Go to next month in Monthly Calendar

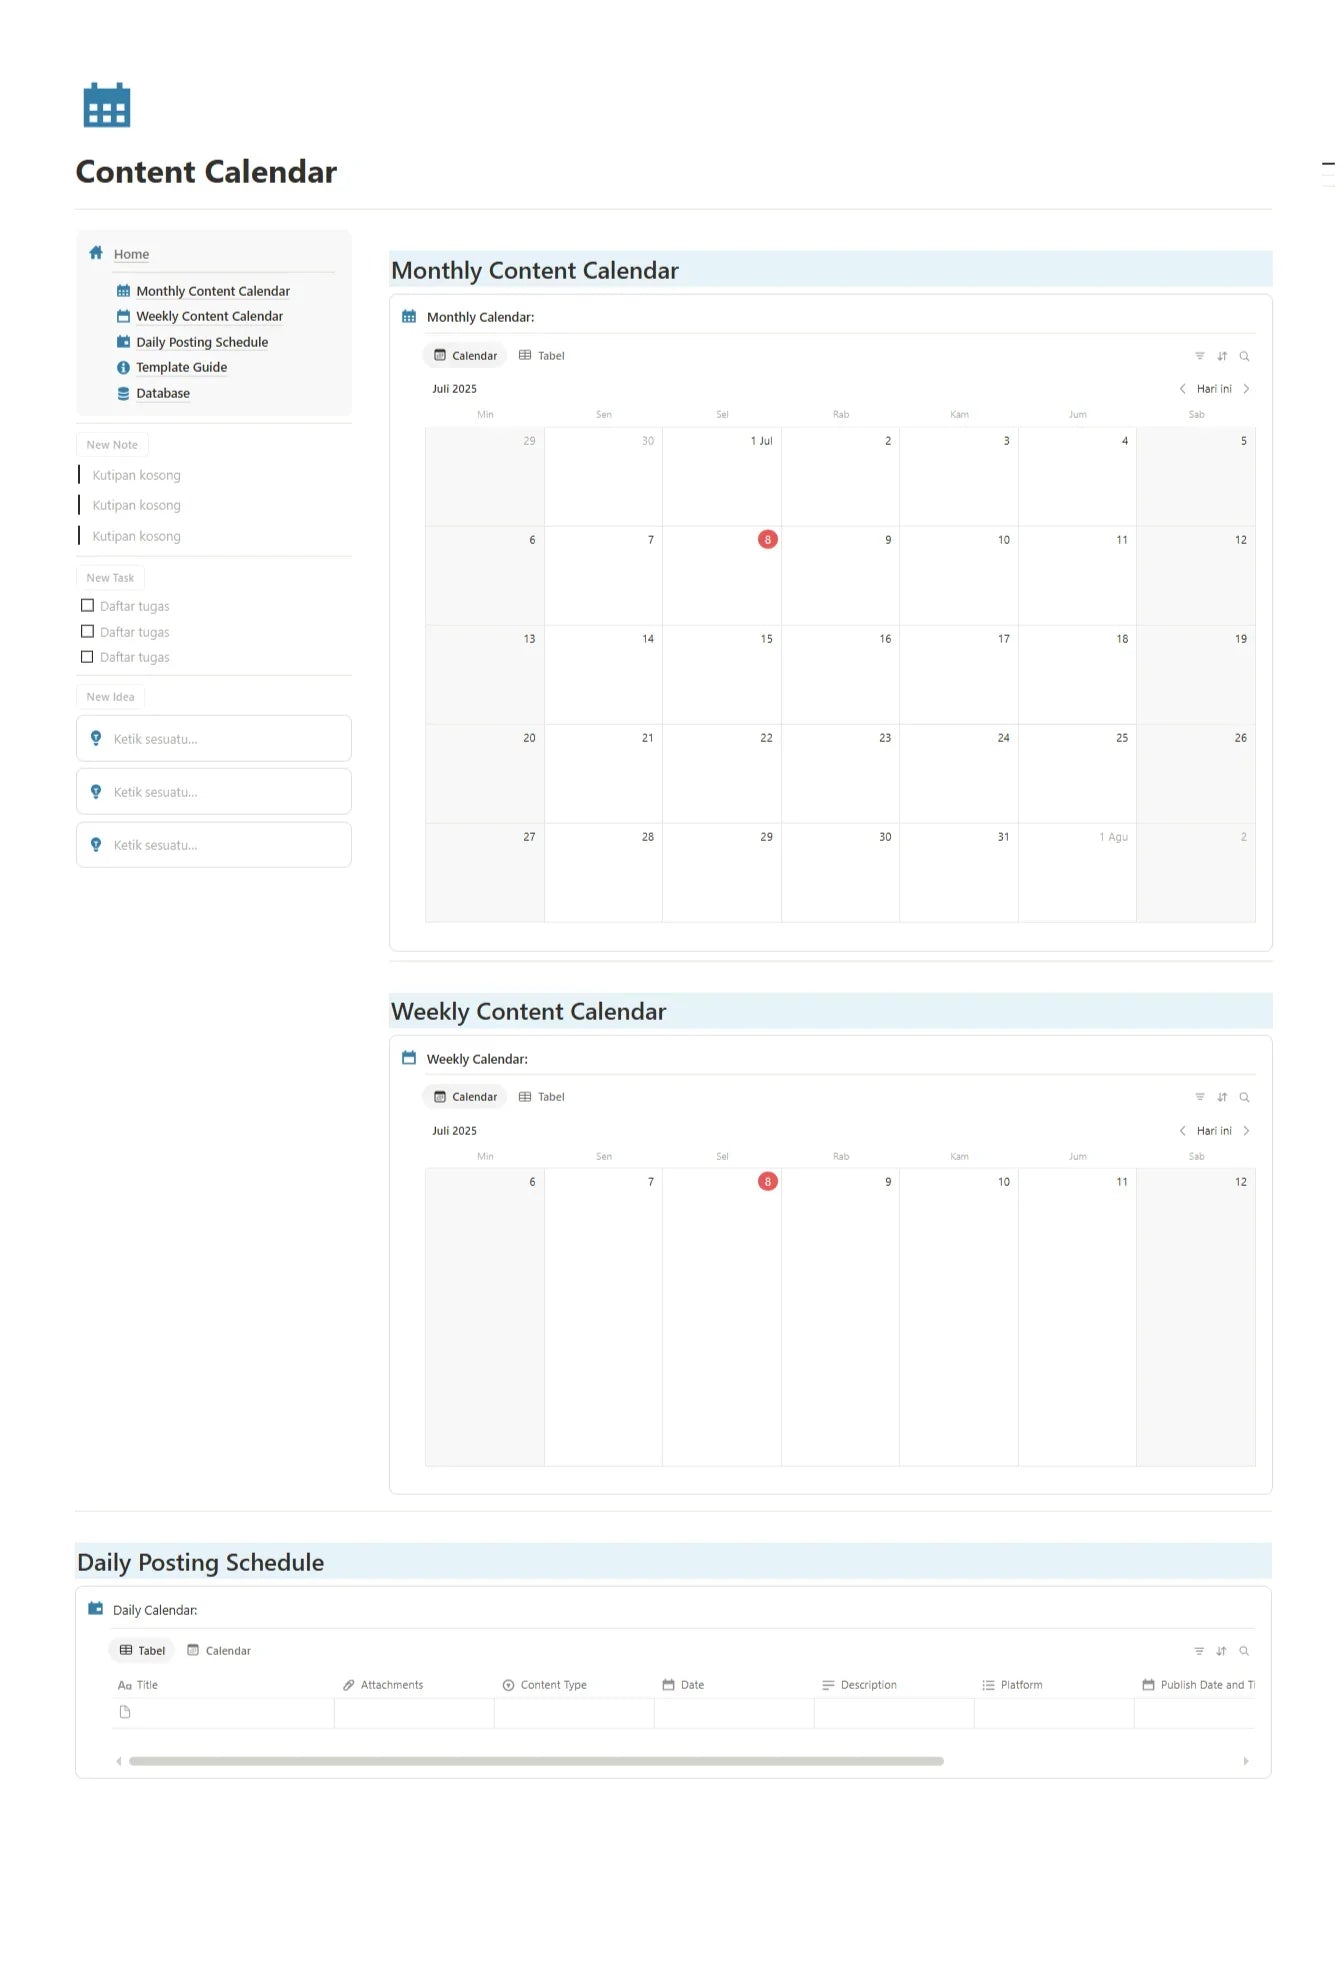1246,389
